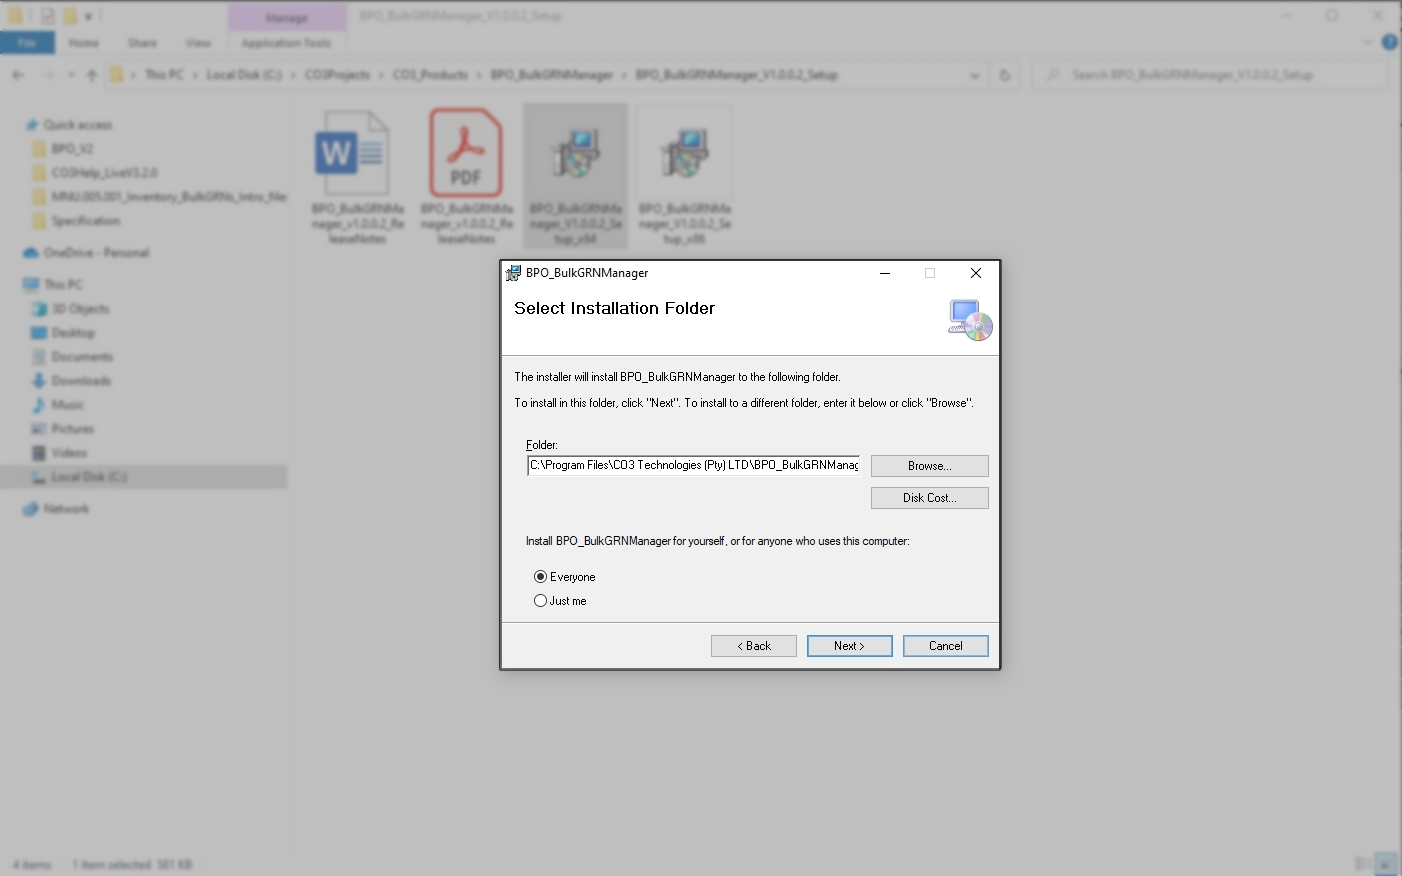Open Downloads in the navigation pane

tap(81, 381)
